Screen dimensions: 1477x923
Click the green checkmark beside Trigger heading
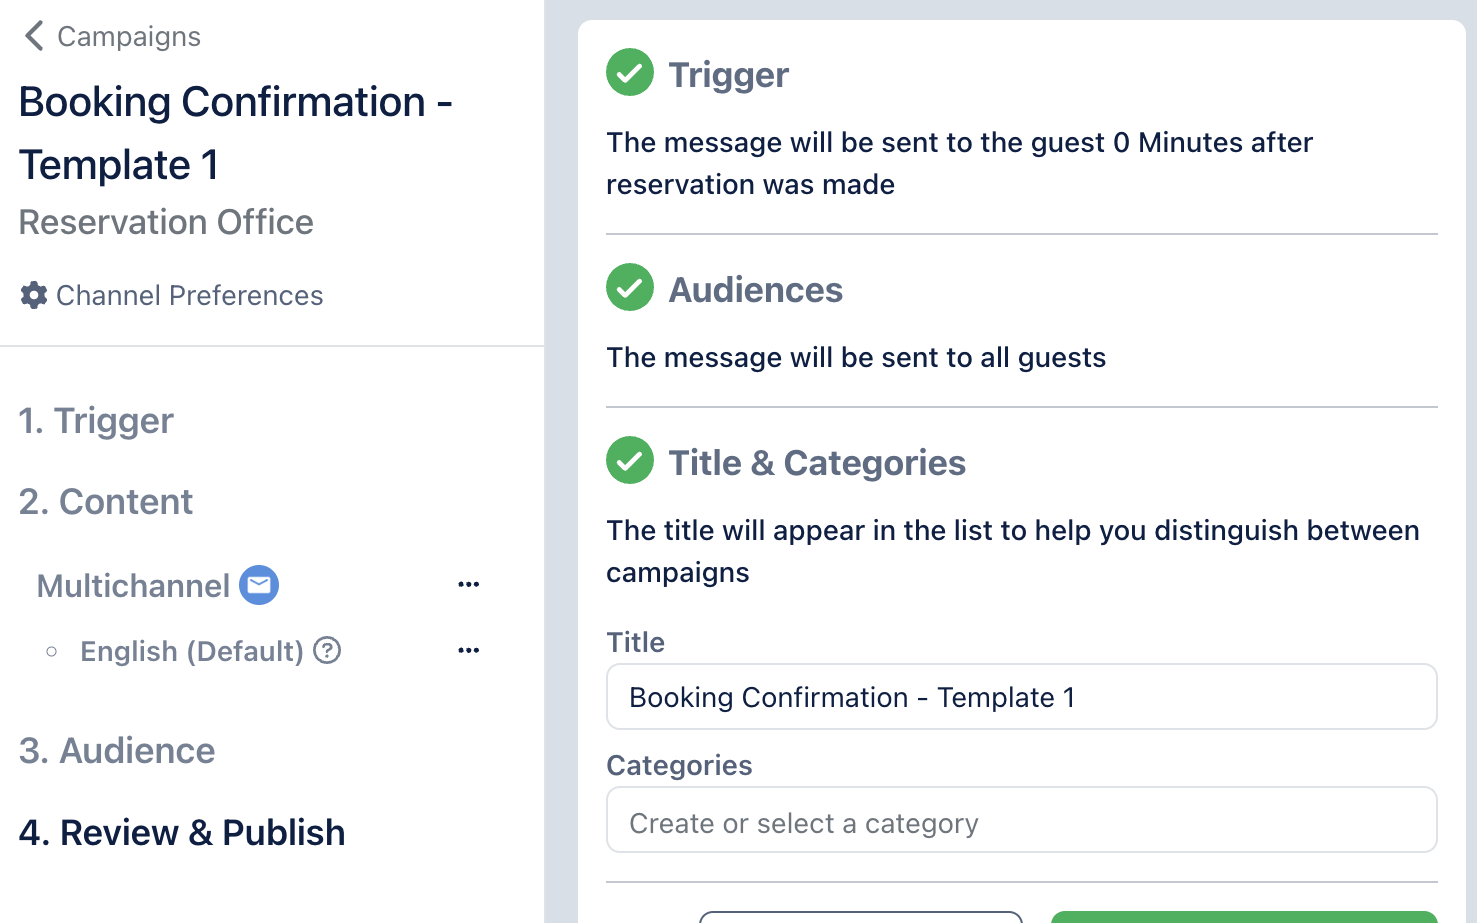630,73
